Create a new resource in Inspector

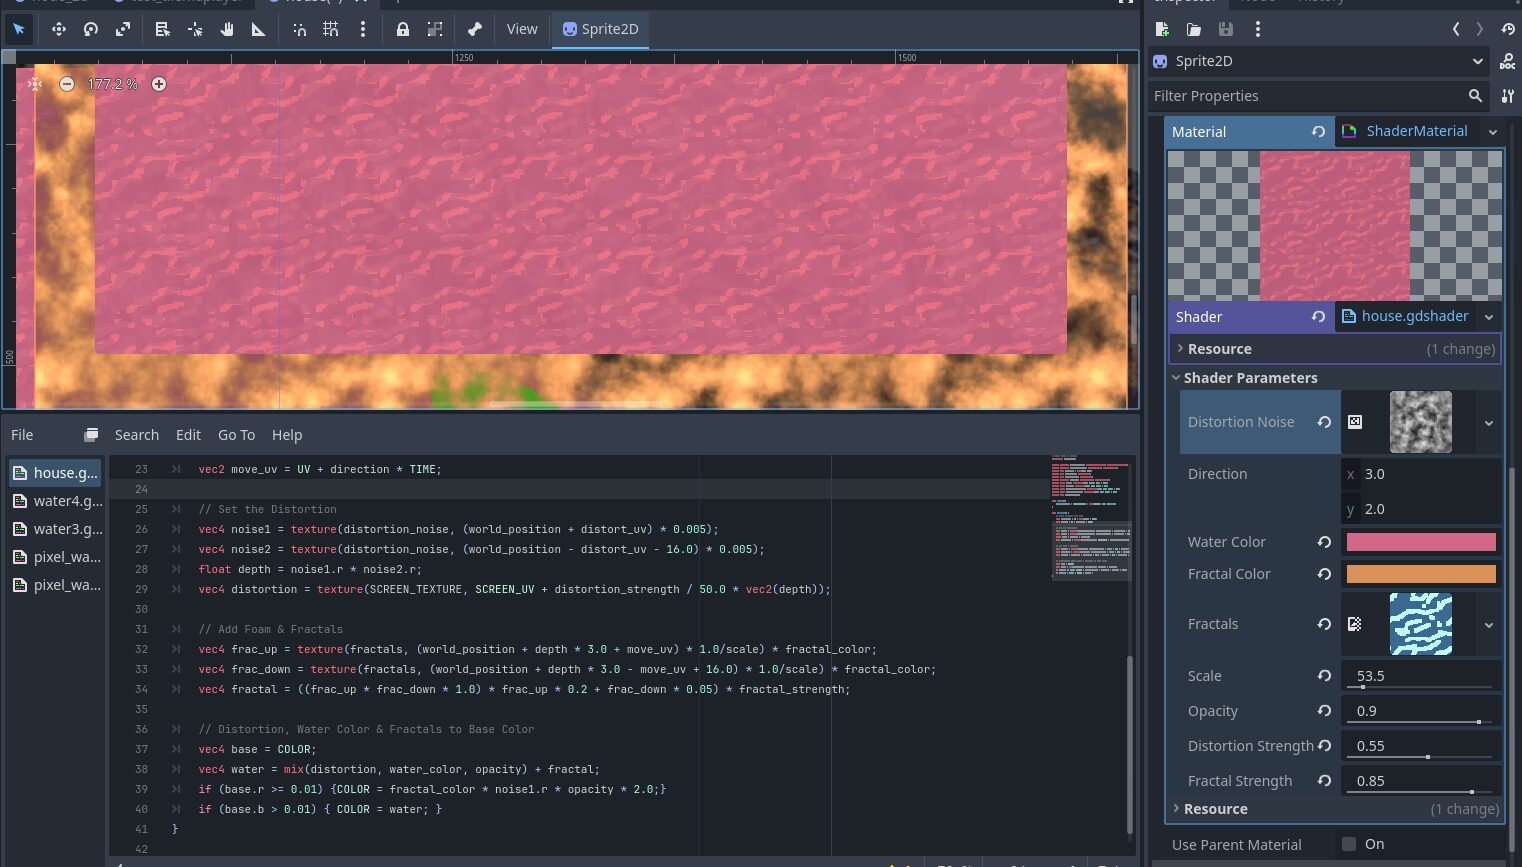[x=1162, y=29]
